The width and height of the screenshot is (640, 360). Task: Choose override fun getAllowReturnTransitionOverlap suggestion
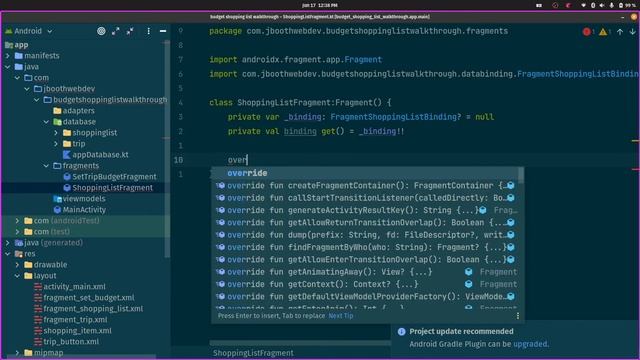click(364, 222)
